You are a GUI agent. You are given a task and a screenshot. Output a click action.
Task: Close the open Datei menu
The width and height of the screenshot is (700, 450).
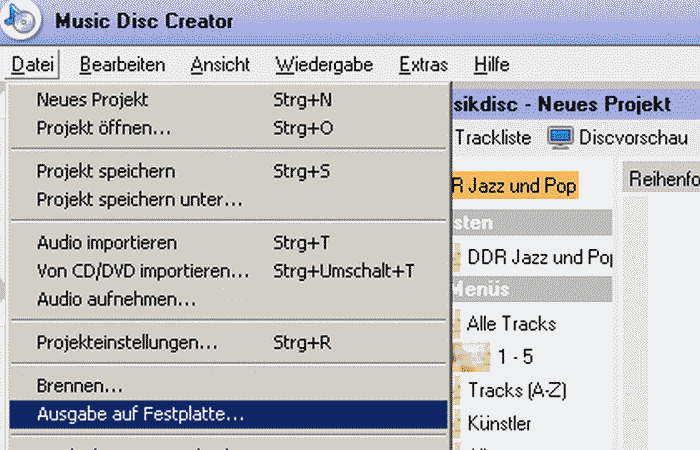[35, 65]
